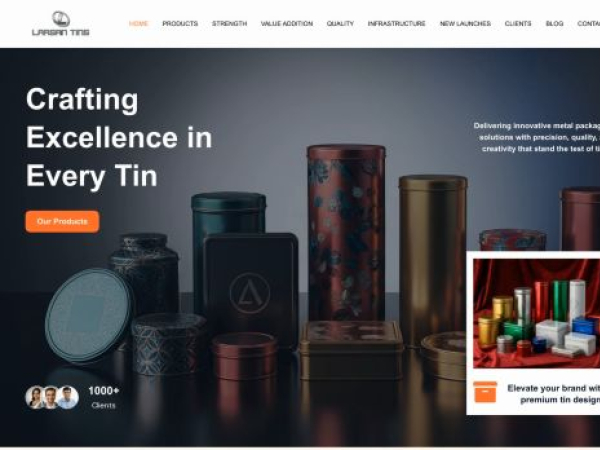Open the Blog link
The width and height of the screenshot is (600, 450).
pos(554,24)
